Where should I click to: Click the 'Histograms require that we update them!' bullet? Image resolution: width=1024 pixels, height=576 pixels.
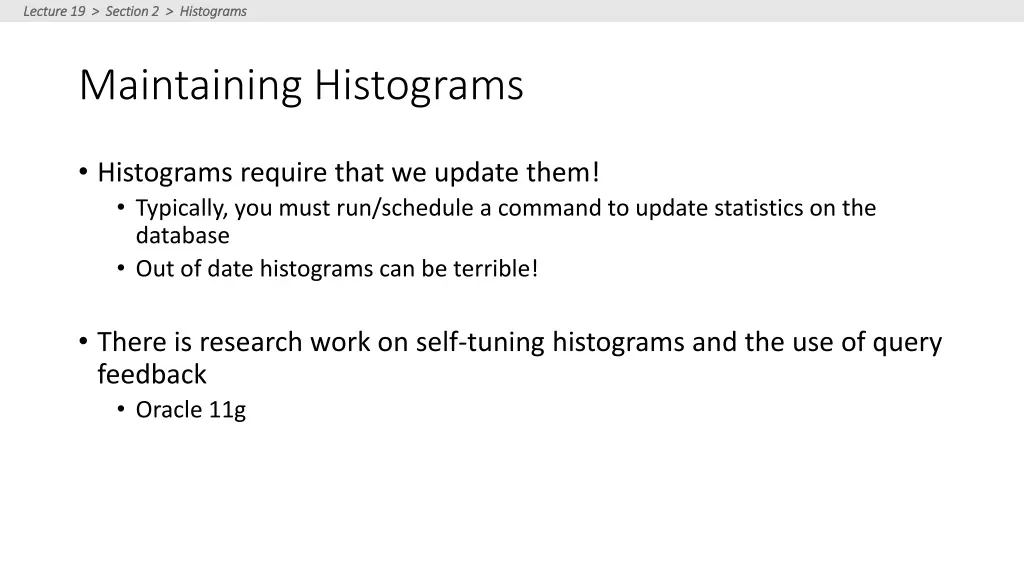pos(348,172)
